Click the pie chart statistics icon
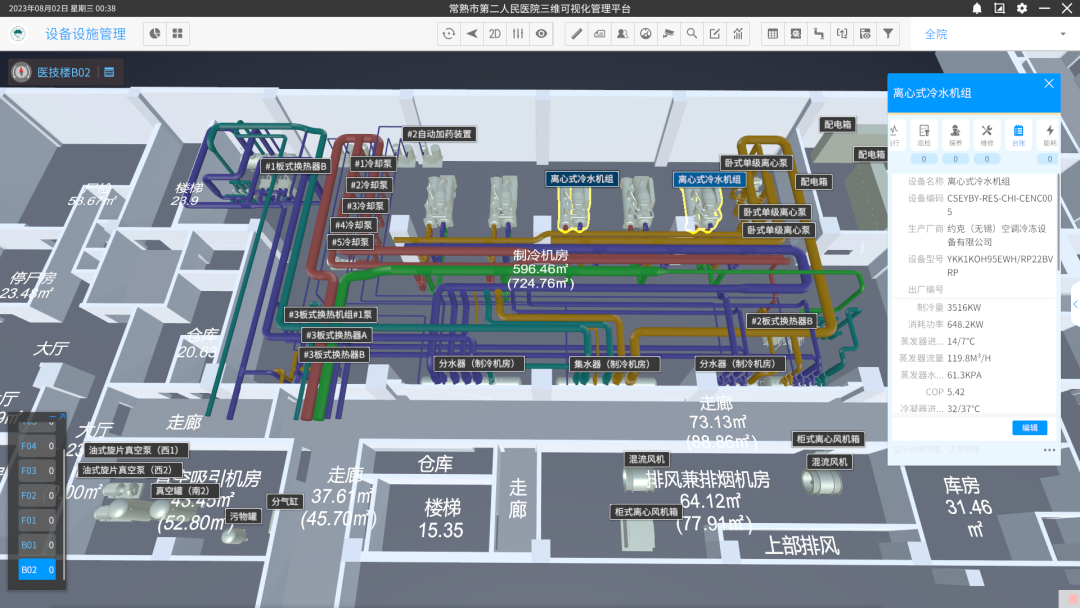Image resolution: width=1080 pixels, height=608 pixels. (155, 34)
